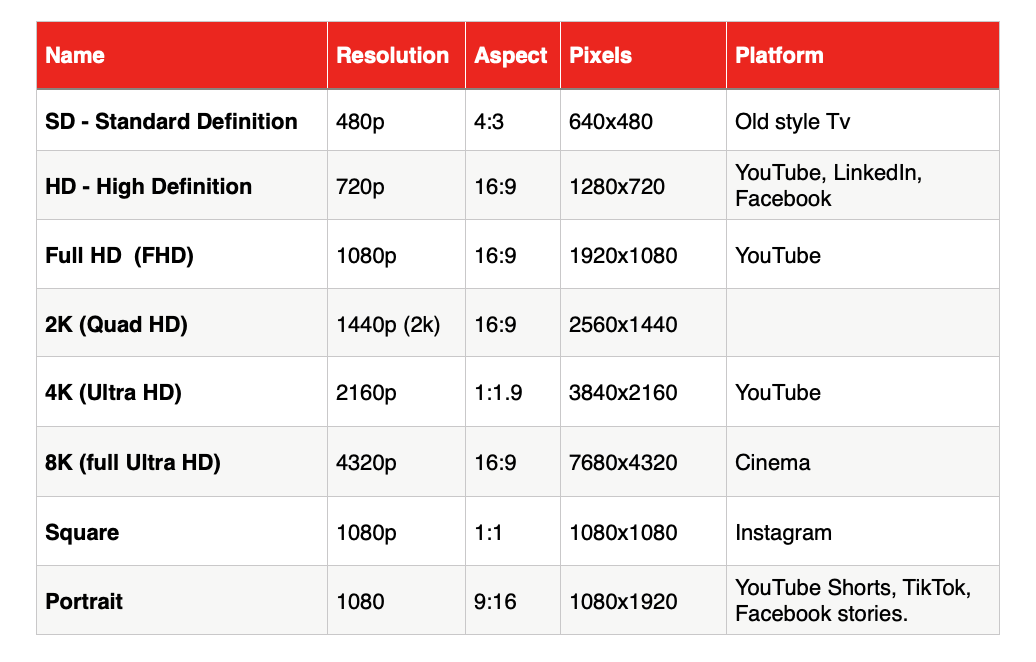The width and height of the screenshot is (1036, 662).
Task: Click the 4K (Ultra HD) cell
Action: [182, 392]
